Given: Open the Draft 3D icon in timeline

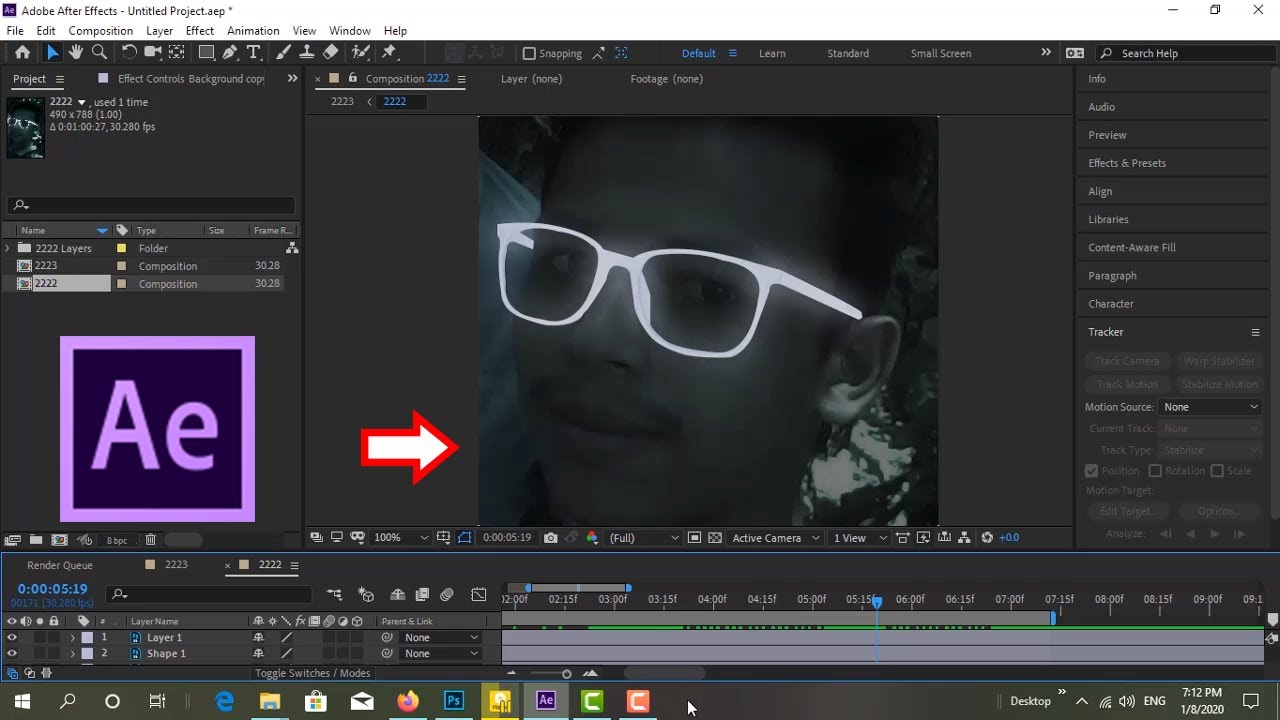Looking at the screenshot, I should pos(366,595).
